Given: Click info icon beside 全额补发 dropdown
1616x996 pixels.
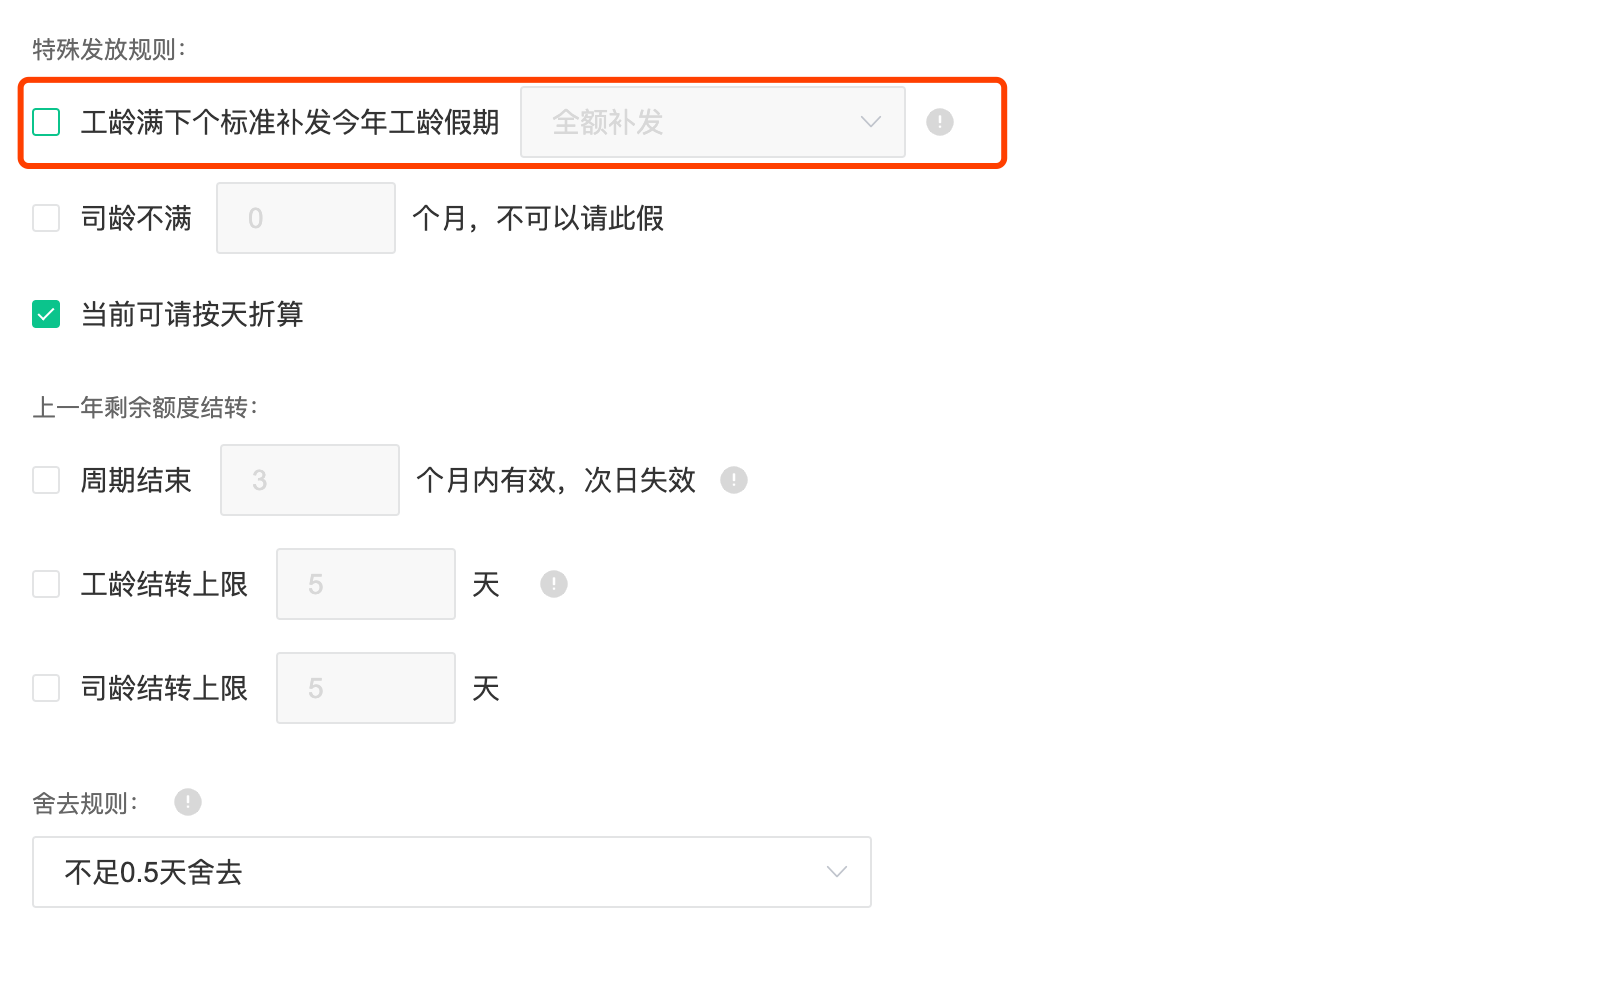Looking at the screenshot, I should tap(940, 122).
